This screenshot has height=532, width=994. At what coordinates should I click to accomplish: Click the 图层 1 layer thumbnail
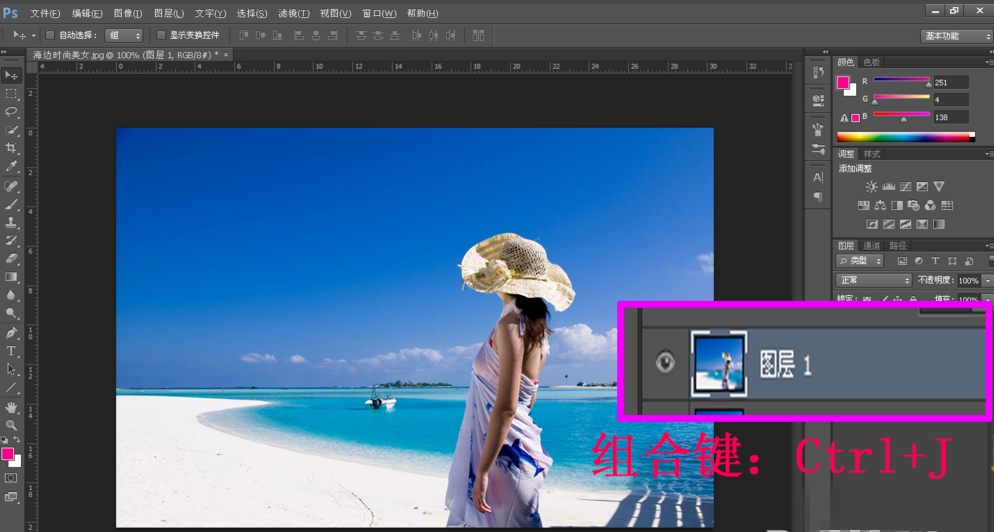[718, 364]
